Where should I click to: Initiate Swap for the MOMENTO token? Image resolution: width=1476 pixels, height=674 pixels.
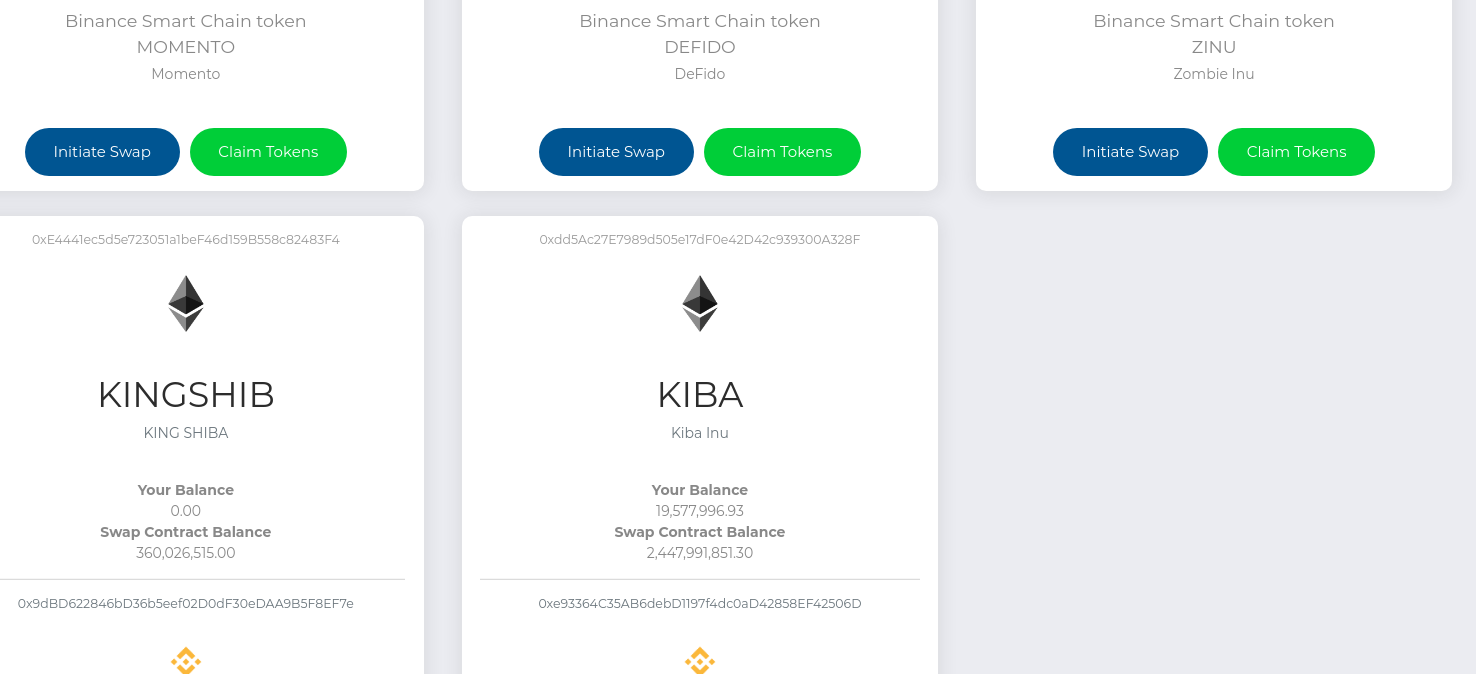[x=102, y=152]
